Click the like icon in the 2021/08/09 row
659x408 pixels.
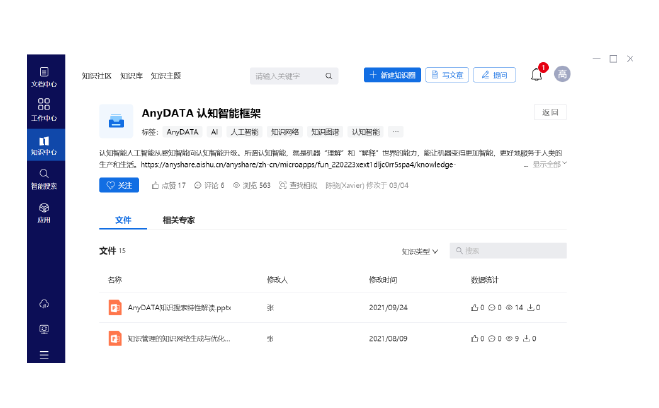474,338
